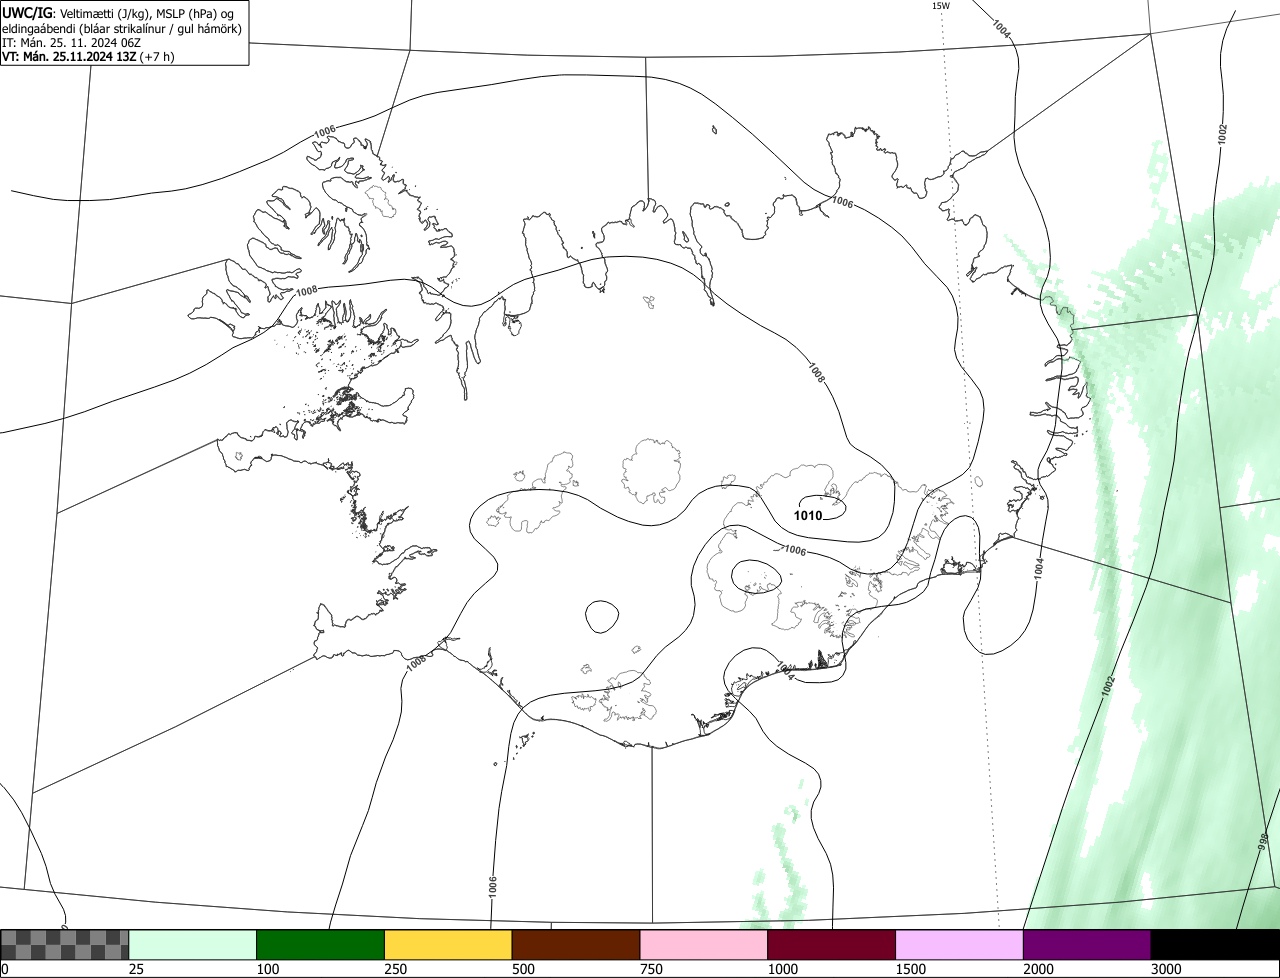Pick the lavender 1500–2000 legend swatch
Viewport: 1280px width, 978px height.
[959, 944]
